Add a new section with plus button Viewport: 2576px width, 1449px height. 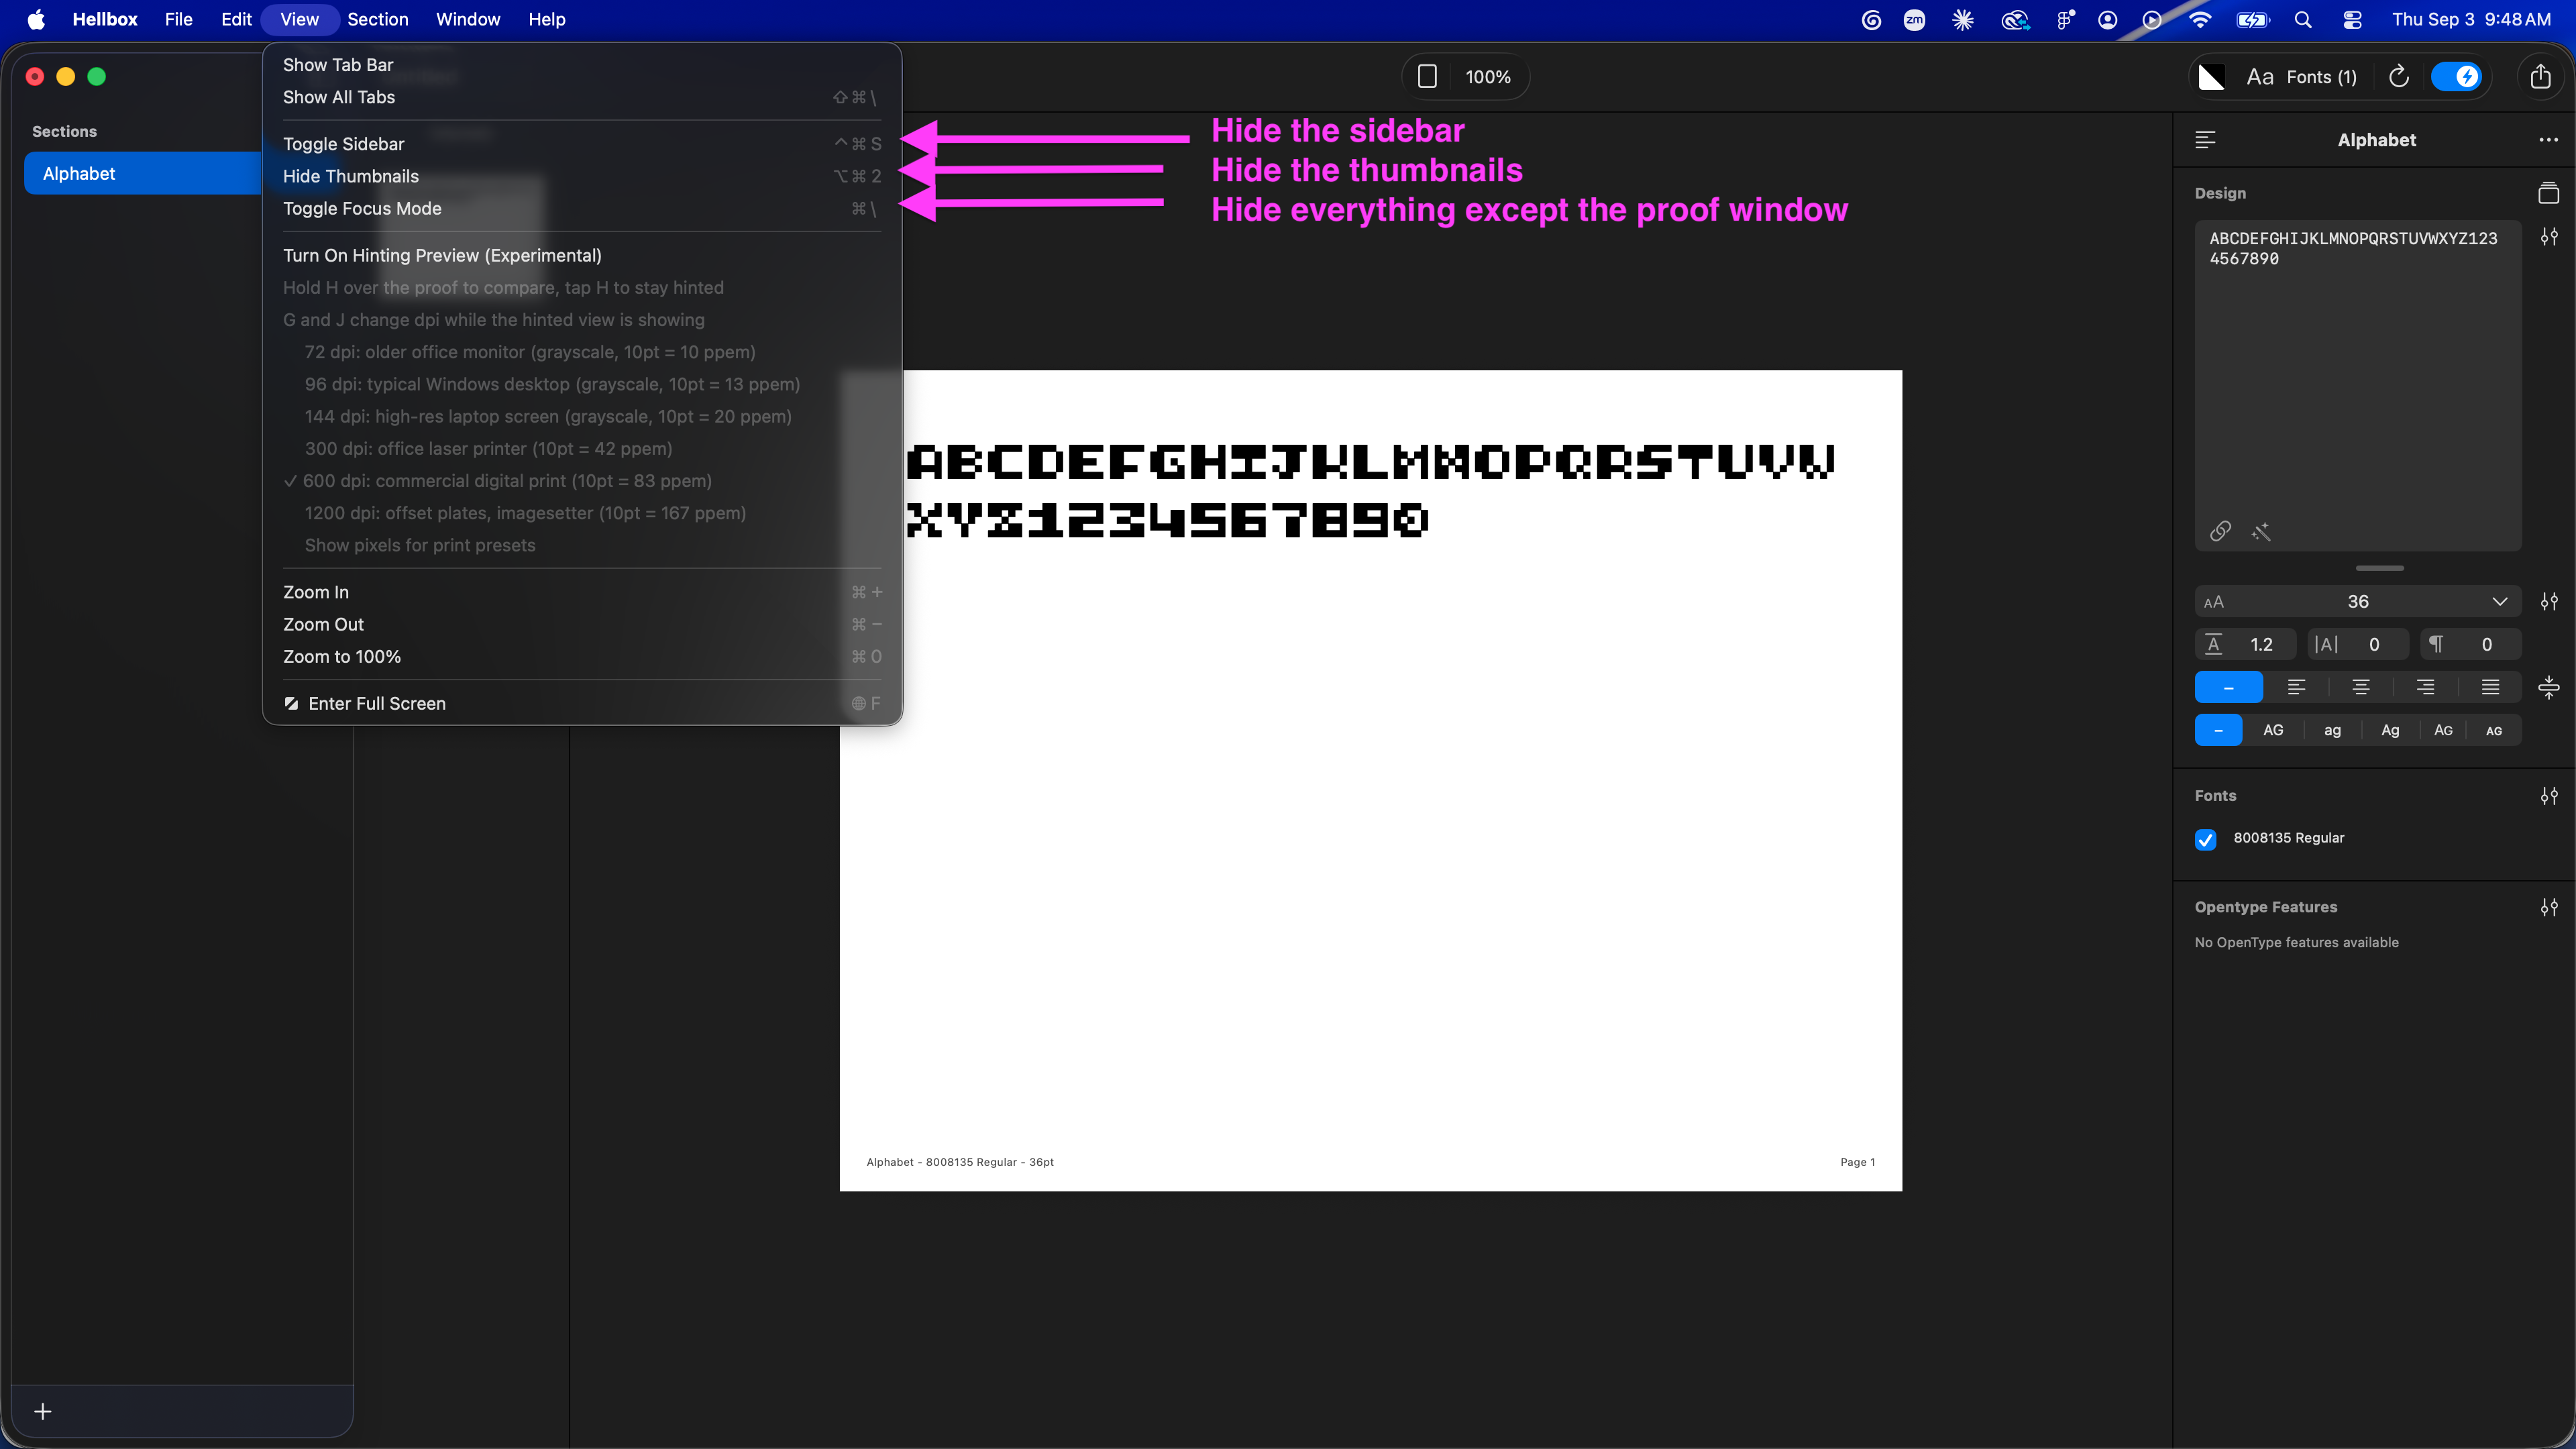[x=43, y=1411]
